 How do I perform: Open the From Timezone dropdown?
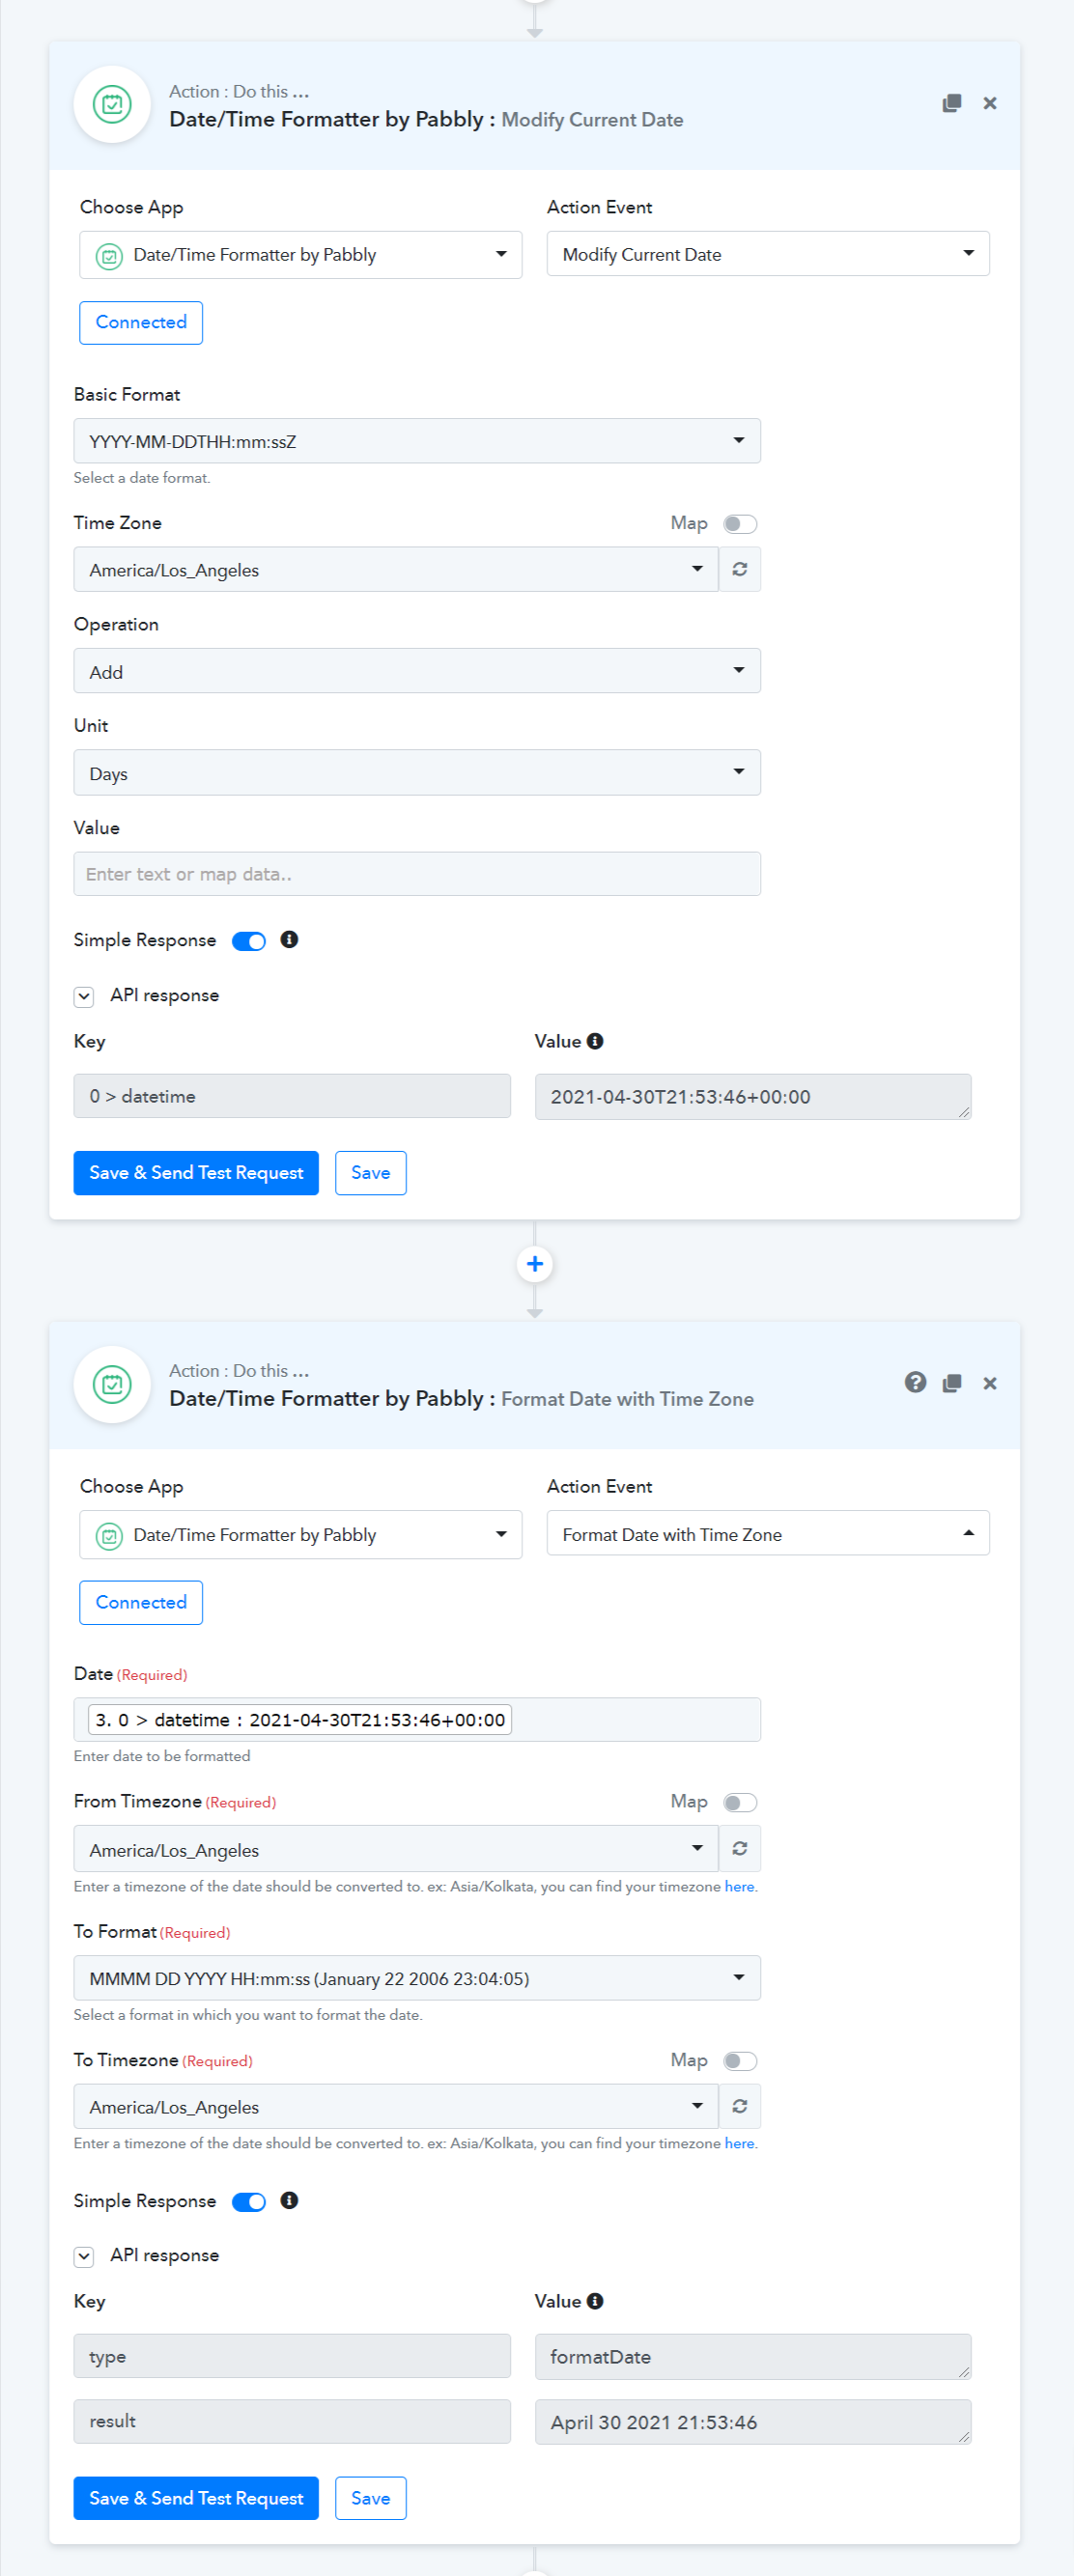point(396,1849)
